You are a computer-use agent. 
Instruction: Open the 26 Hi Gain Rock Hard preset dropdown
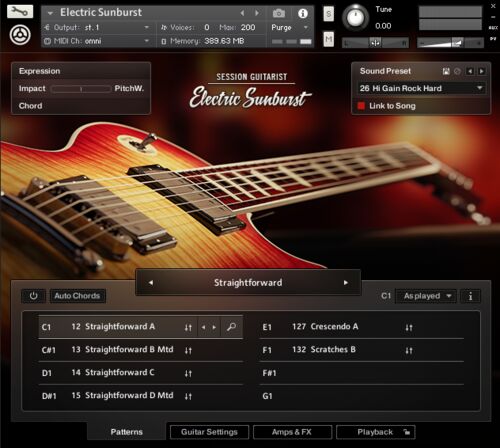(x=421, y=88)
